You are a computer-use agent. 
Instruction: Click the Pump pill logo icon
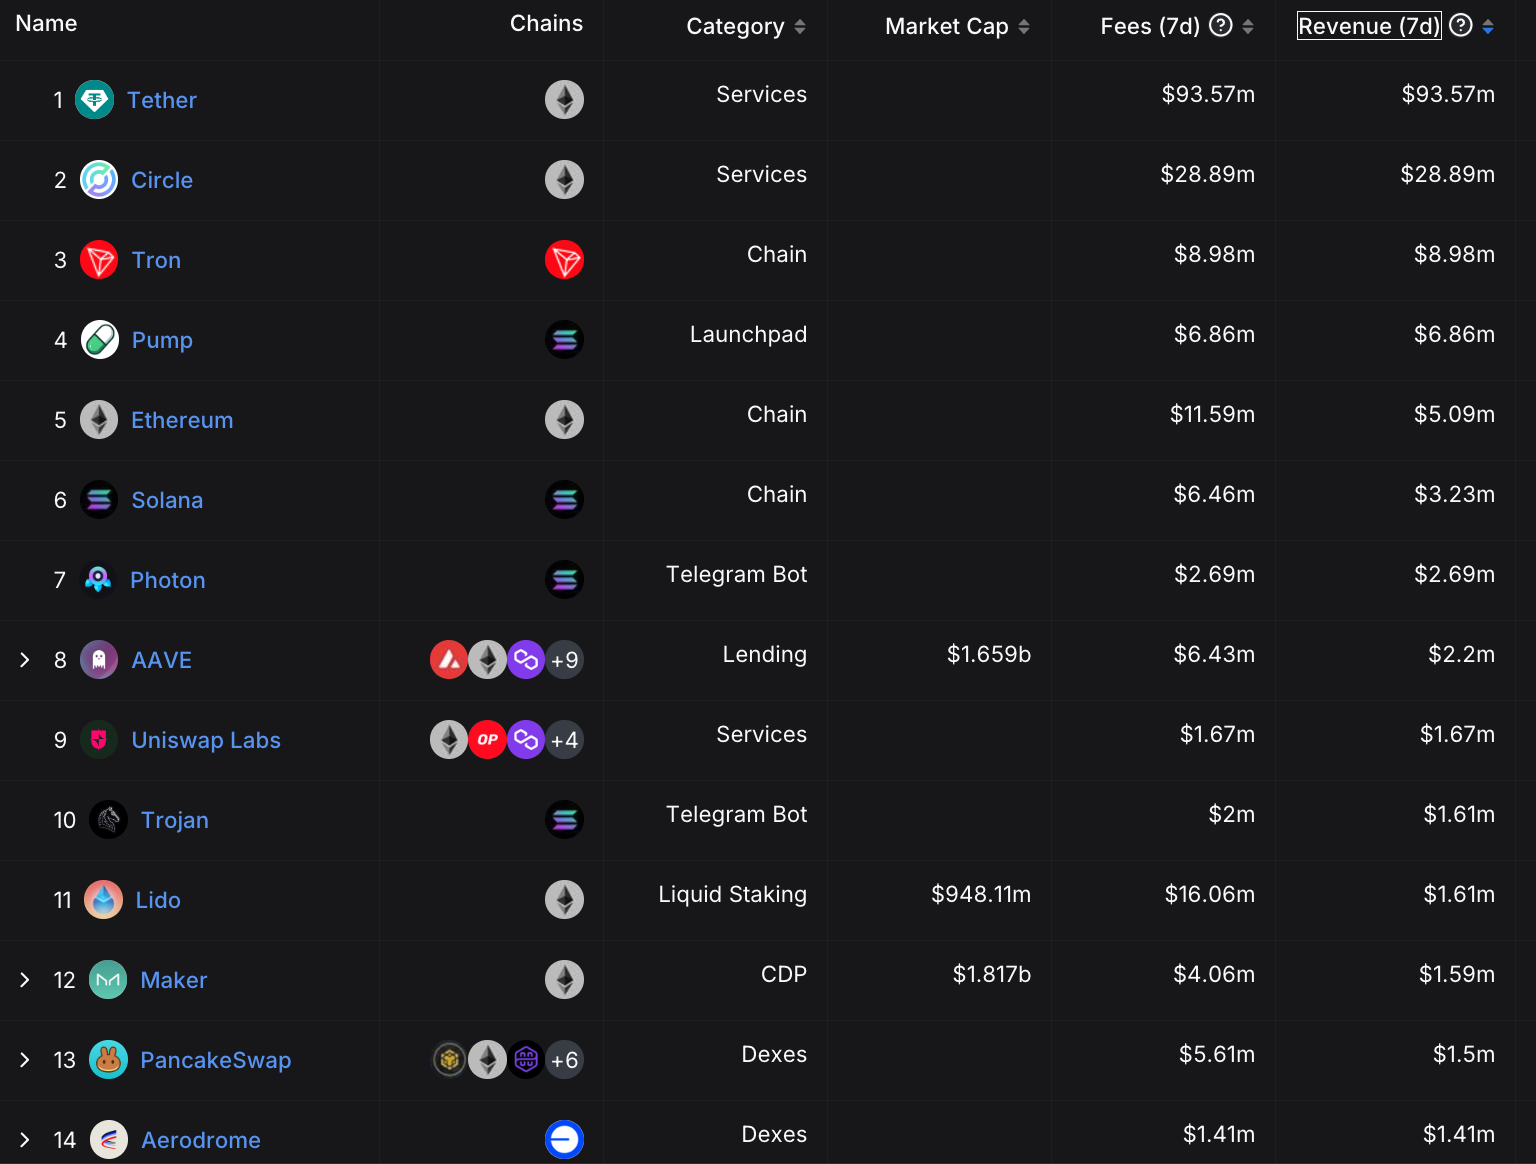[100, 340]
